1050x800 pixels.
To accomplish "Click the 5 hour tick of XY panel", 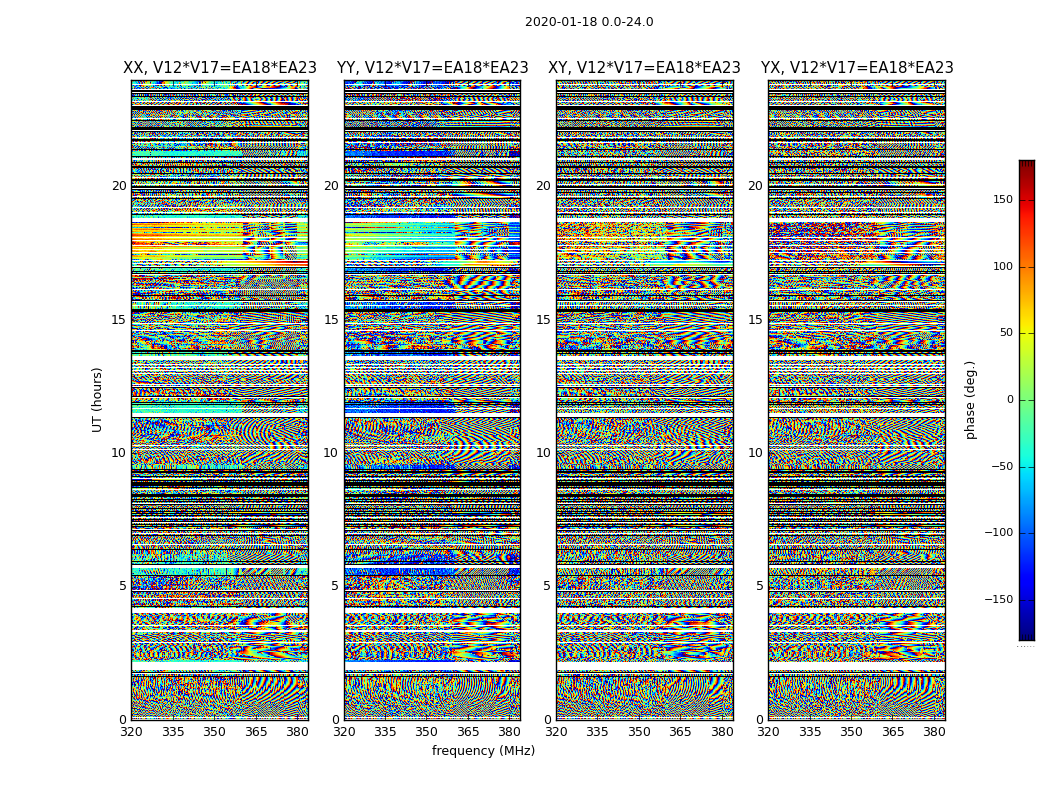I will [x=548, y=586].
